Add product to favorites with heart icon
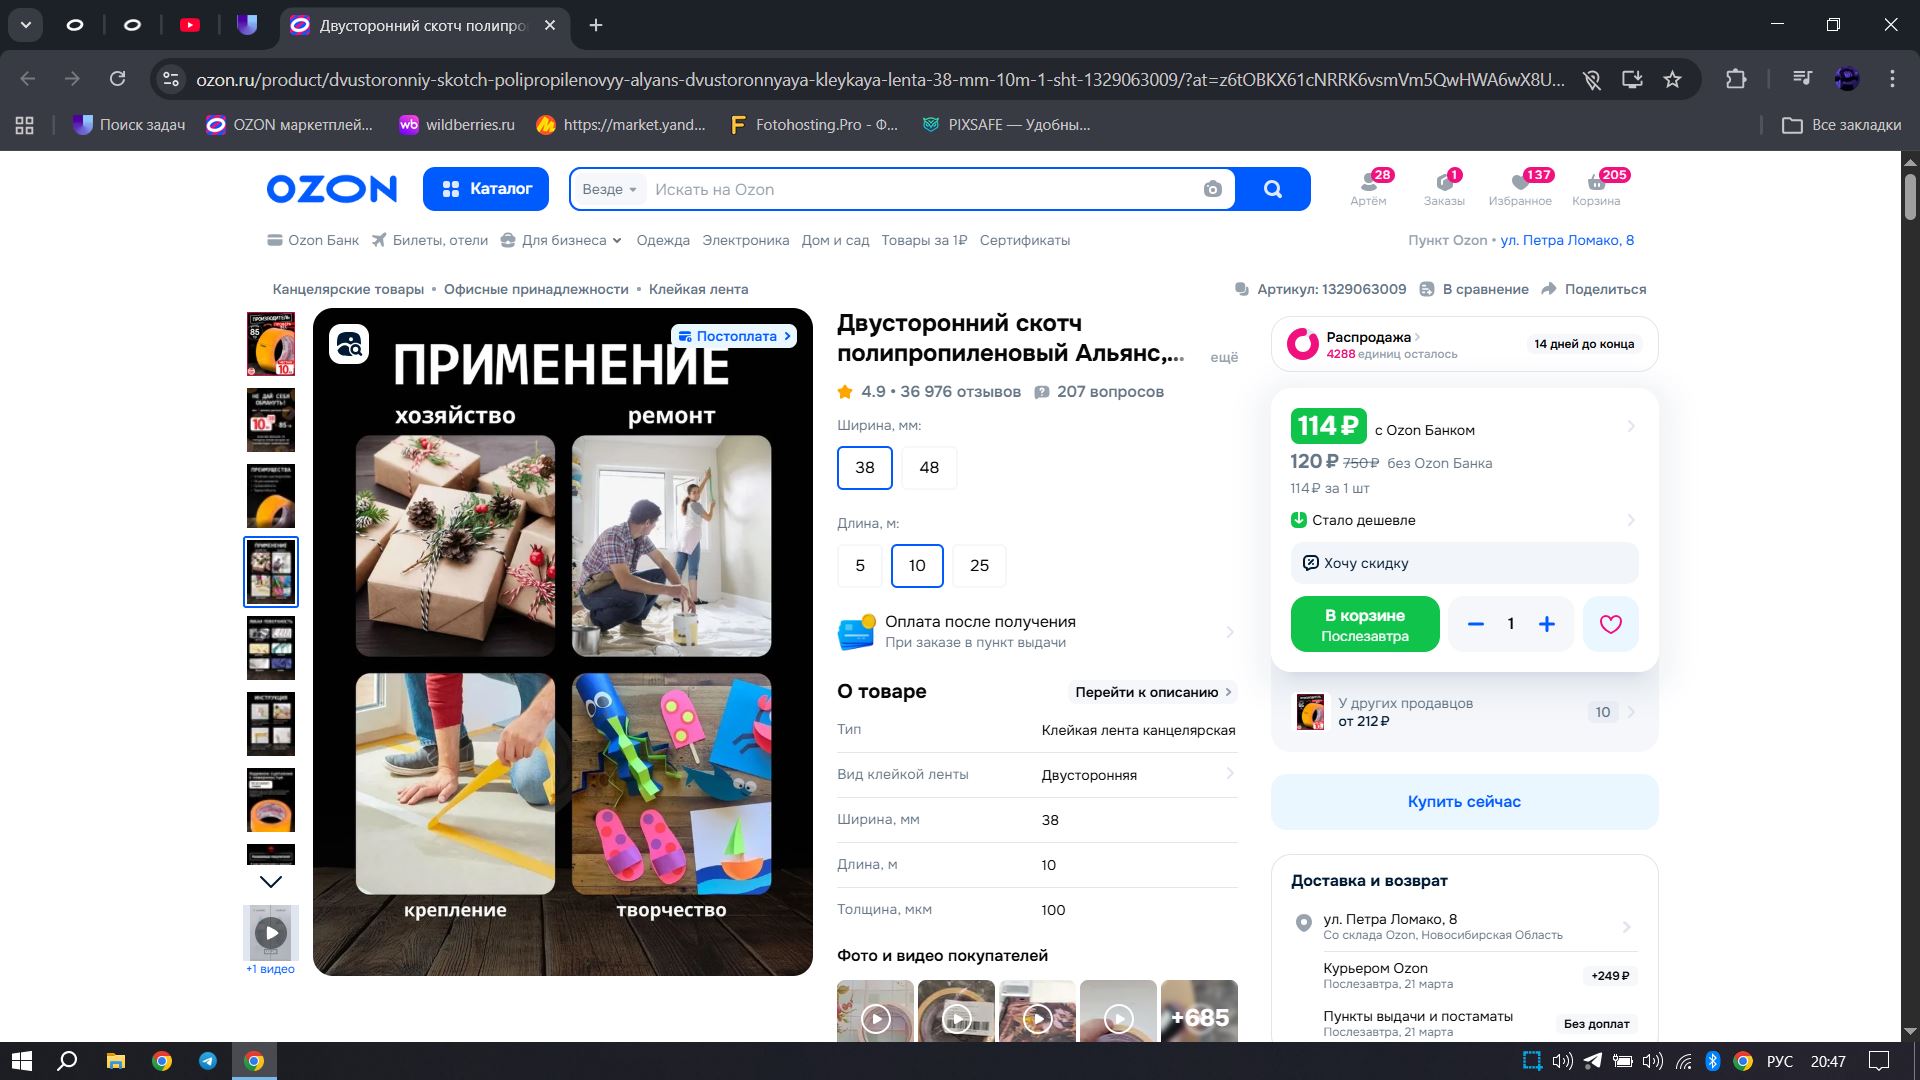This screenshot has height=1080, width=1920. (x=1610, y=624)
